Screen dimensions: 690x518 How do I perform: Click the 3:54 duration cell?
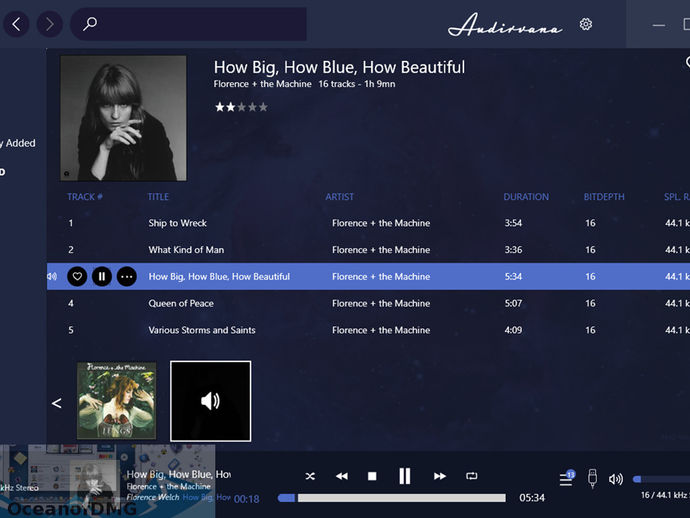[x=513, y=223]
